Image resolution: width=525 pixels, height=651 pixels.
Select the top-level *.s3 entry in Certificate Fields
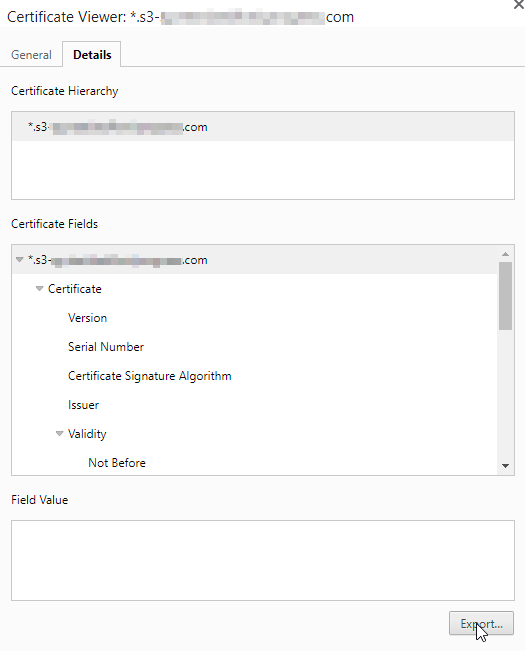(254, 260)
